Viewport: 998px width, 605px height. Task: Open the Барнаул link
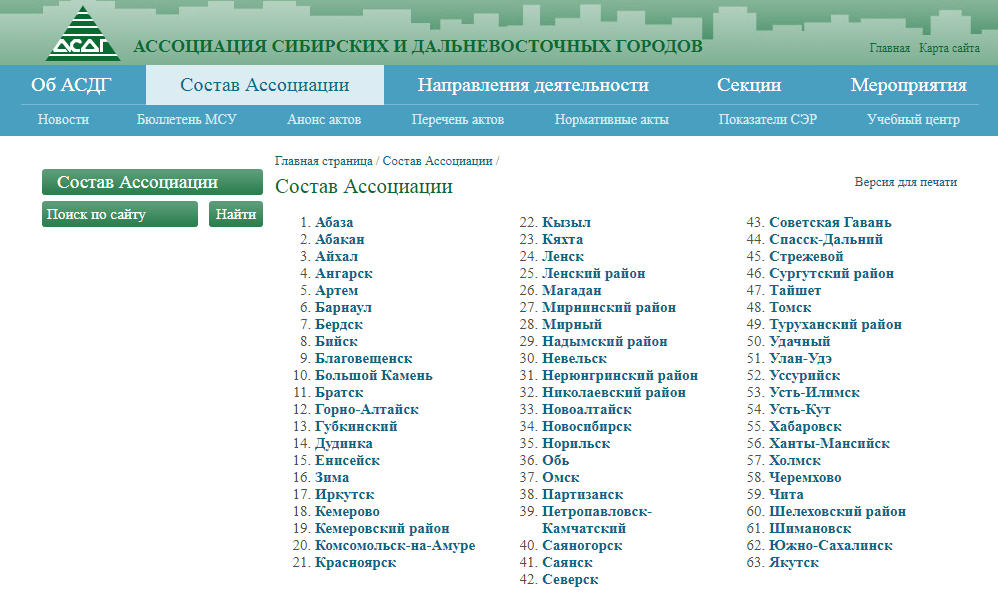(343, 307)
